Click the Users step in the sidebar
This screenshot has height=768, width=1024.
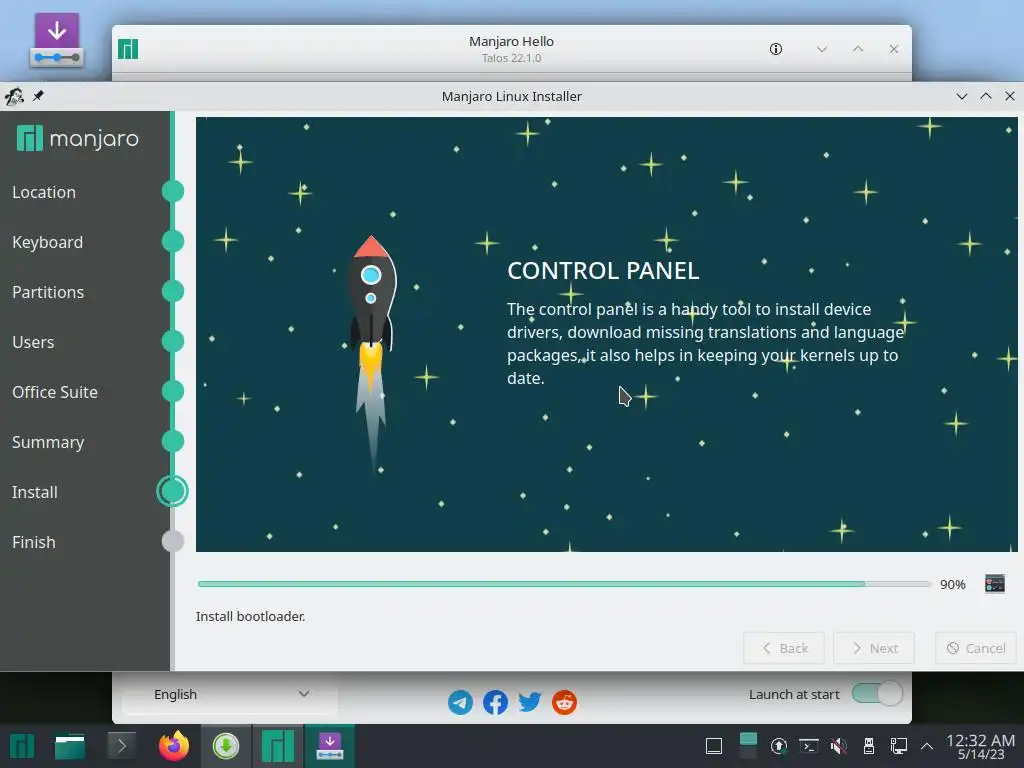coord(33,342)
